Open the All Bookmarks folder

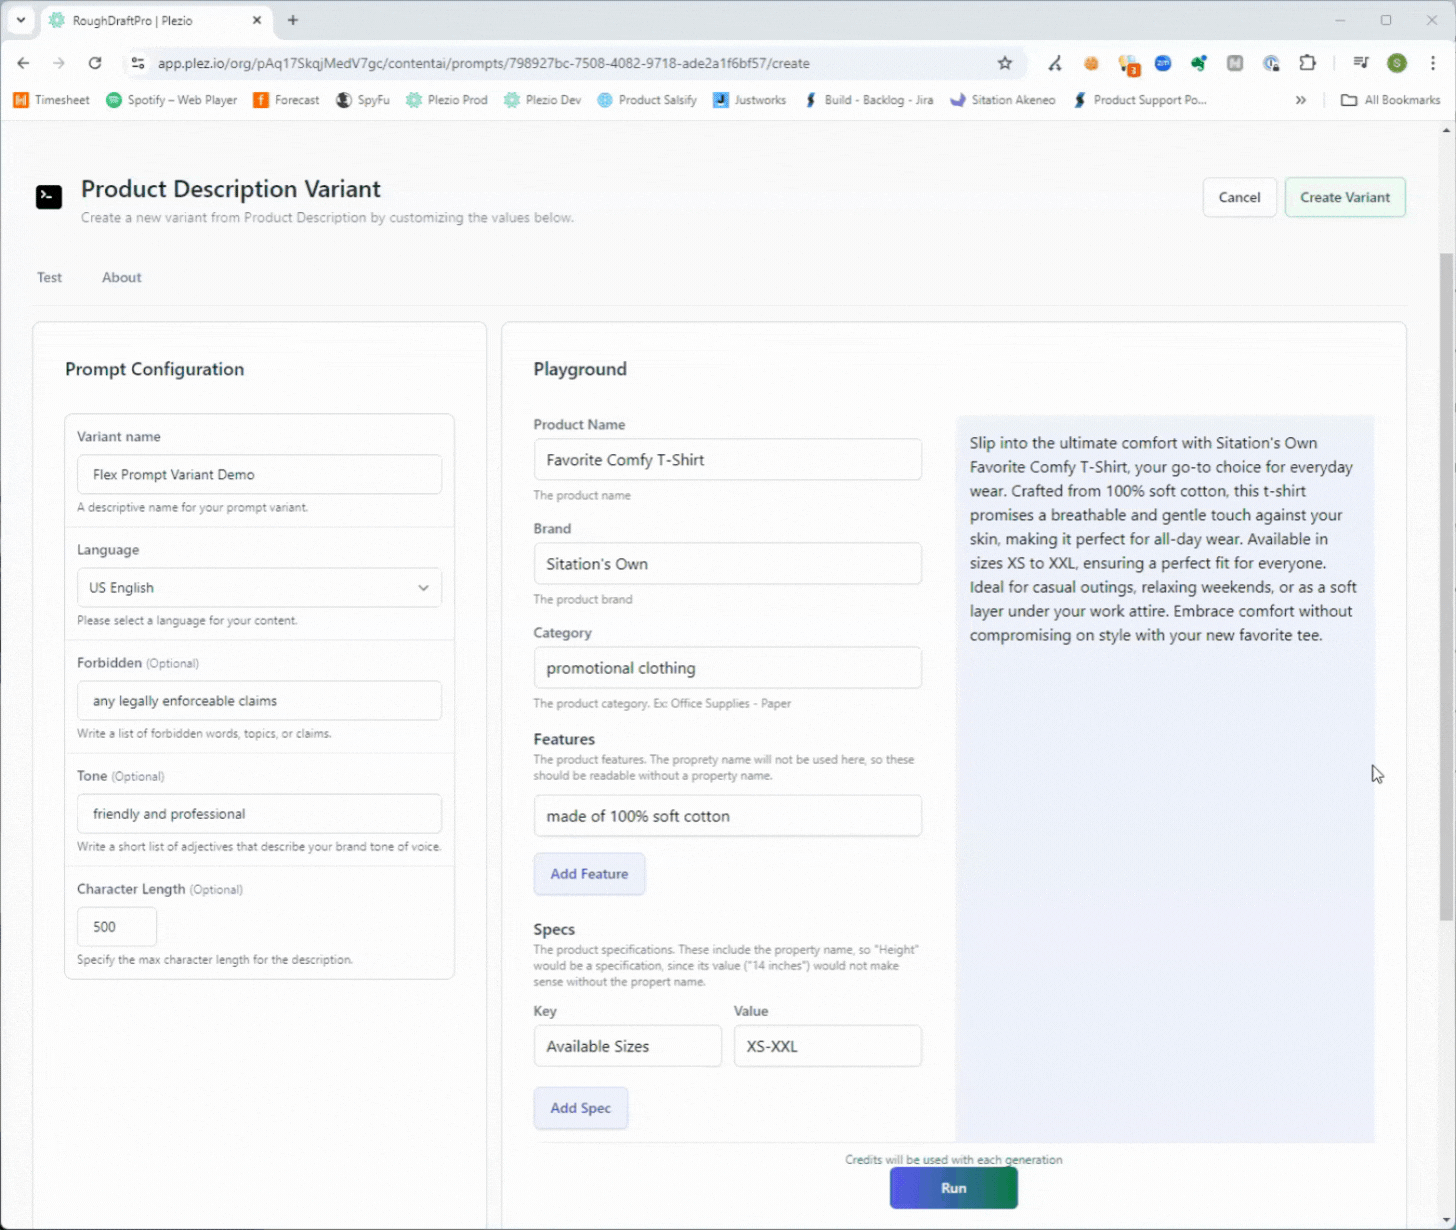1390,100
